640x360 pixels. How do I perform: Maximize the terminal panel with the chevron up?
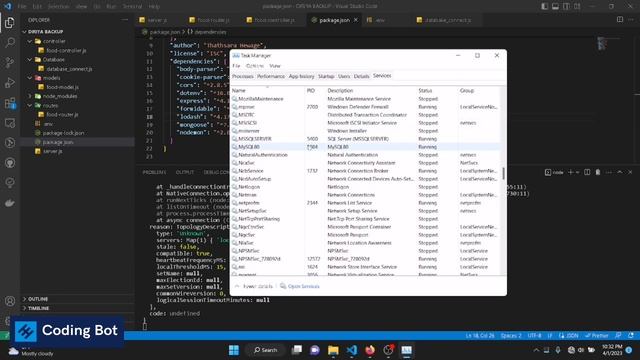(620, 172)
